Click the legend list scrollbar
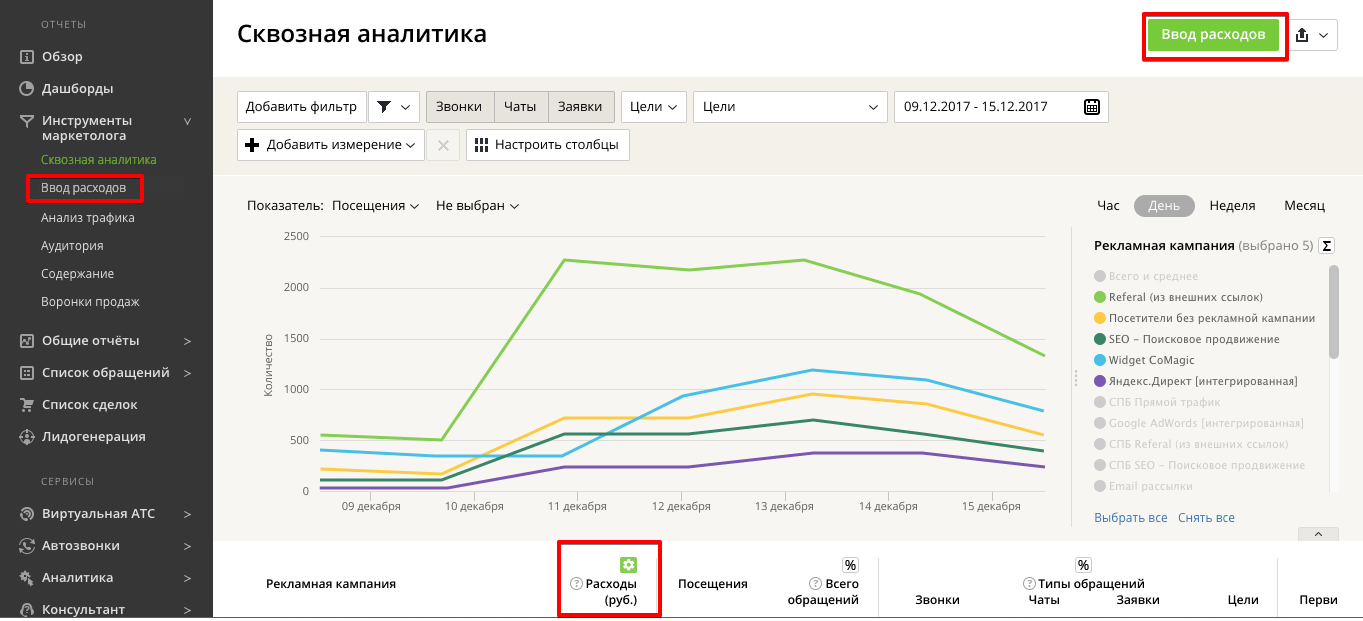 (1334, 312)
